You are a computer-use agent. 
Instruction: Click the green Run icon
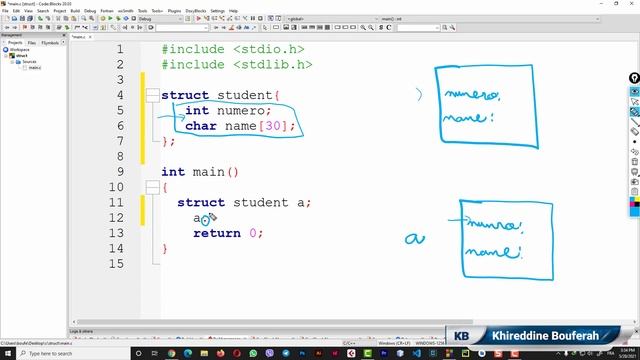pyautogui.click(x=110, y=19)
